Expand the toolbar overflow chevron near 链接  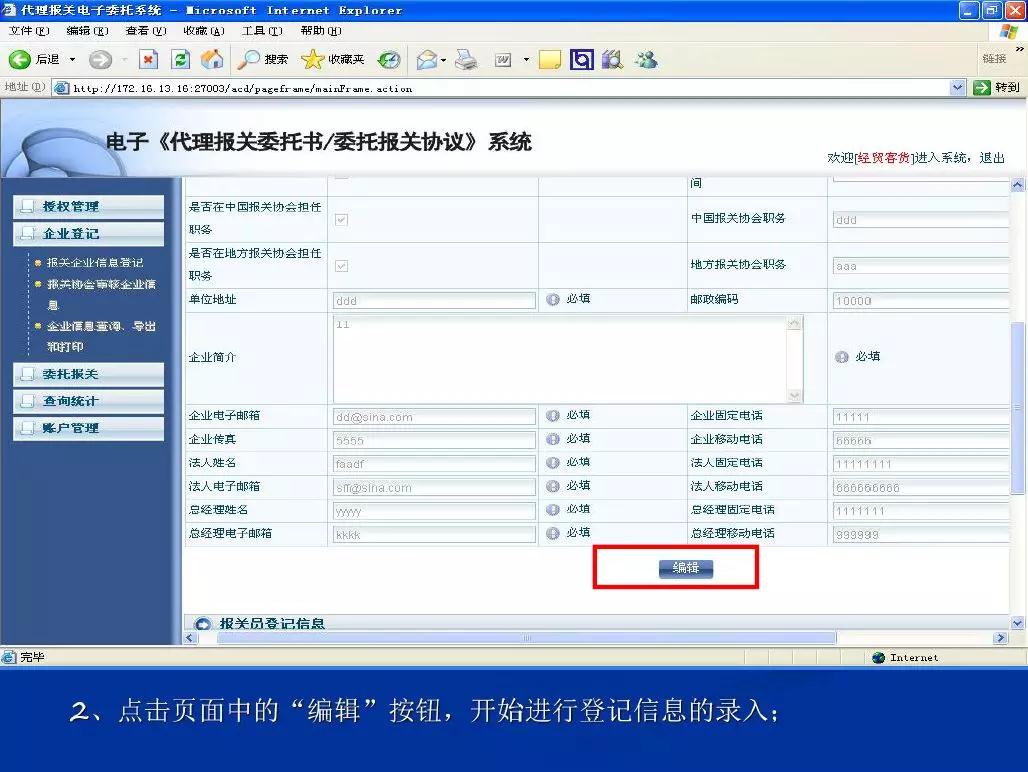click(x=1019, y=48)
